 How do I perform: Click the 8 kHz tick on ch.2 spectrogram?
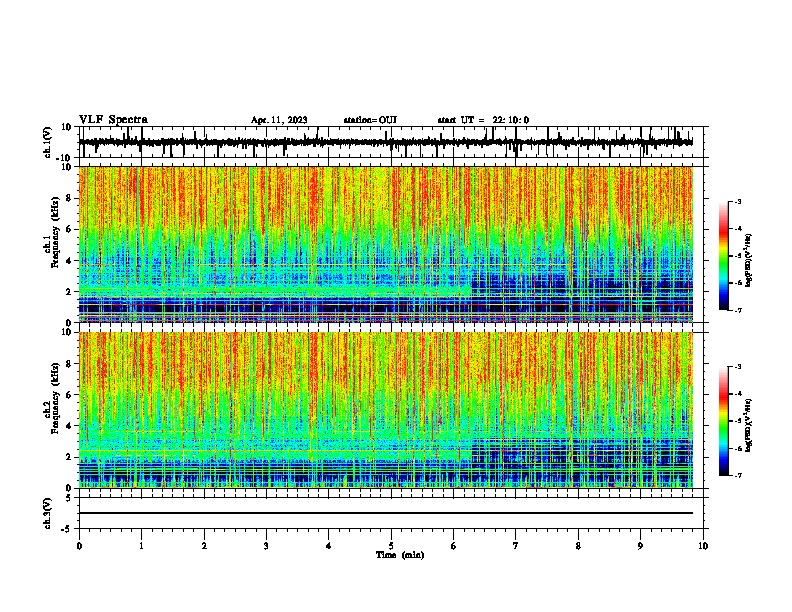click(x=69, y=364)
